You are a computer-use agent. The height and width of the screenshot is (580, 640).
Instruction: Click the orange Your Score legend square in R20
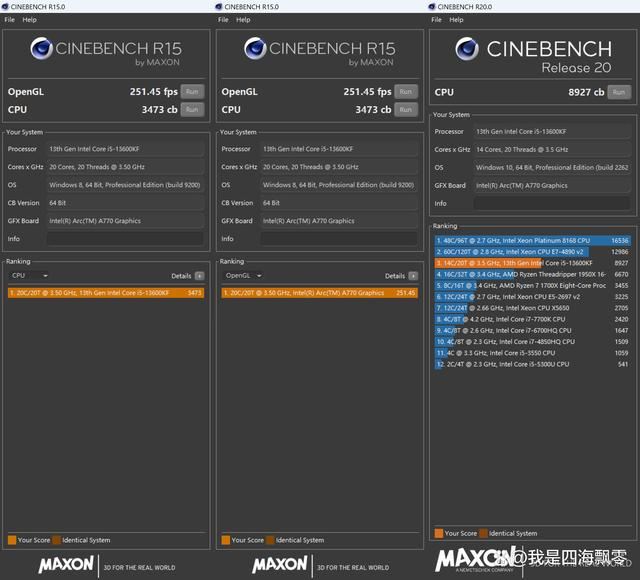point(439,533)
